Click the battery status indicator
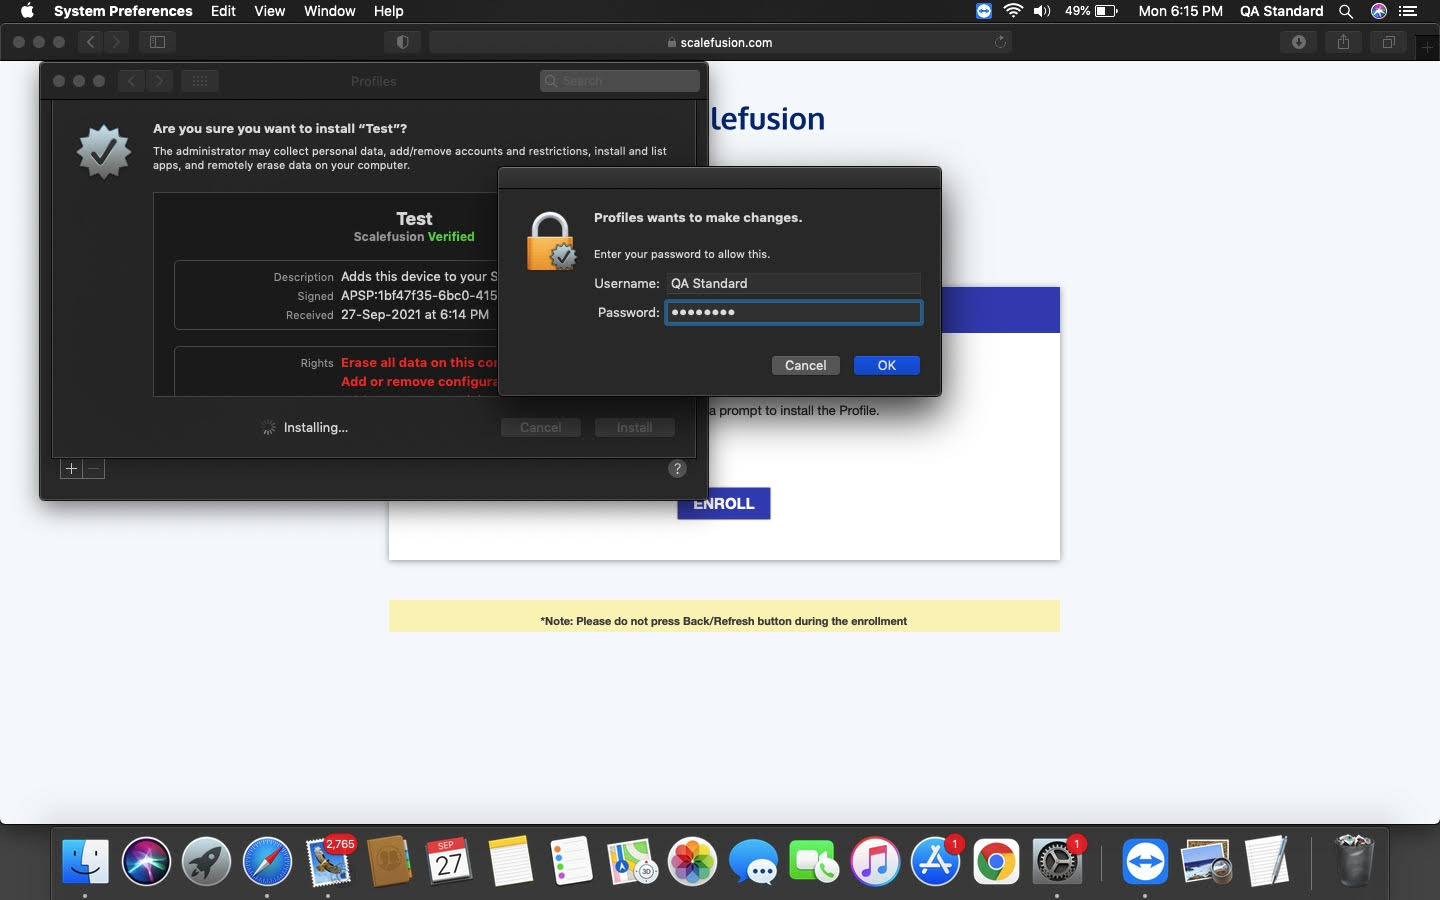 click(1091, 11)
